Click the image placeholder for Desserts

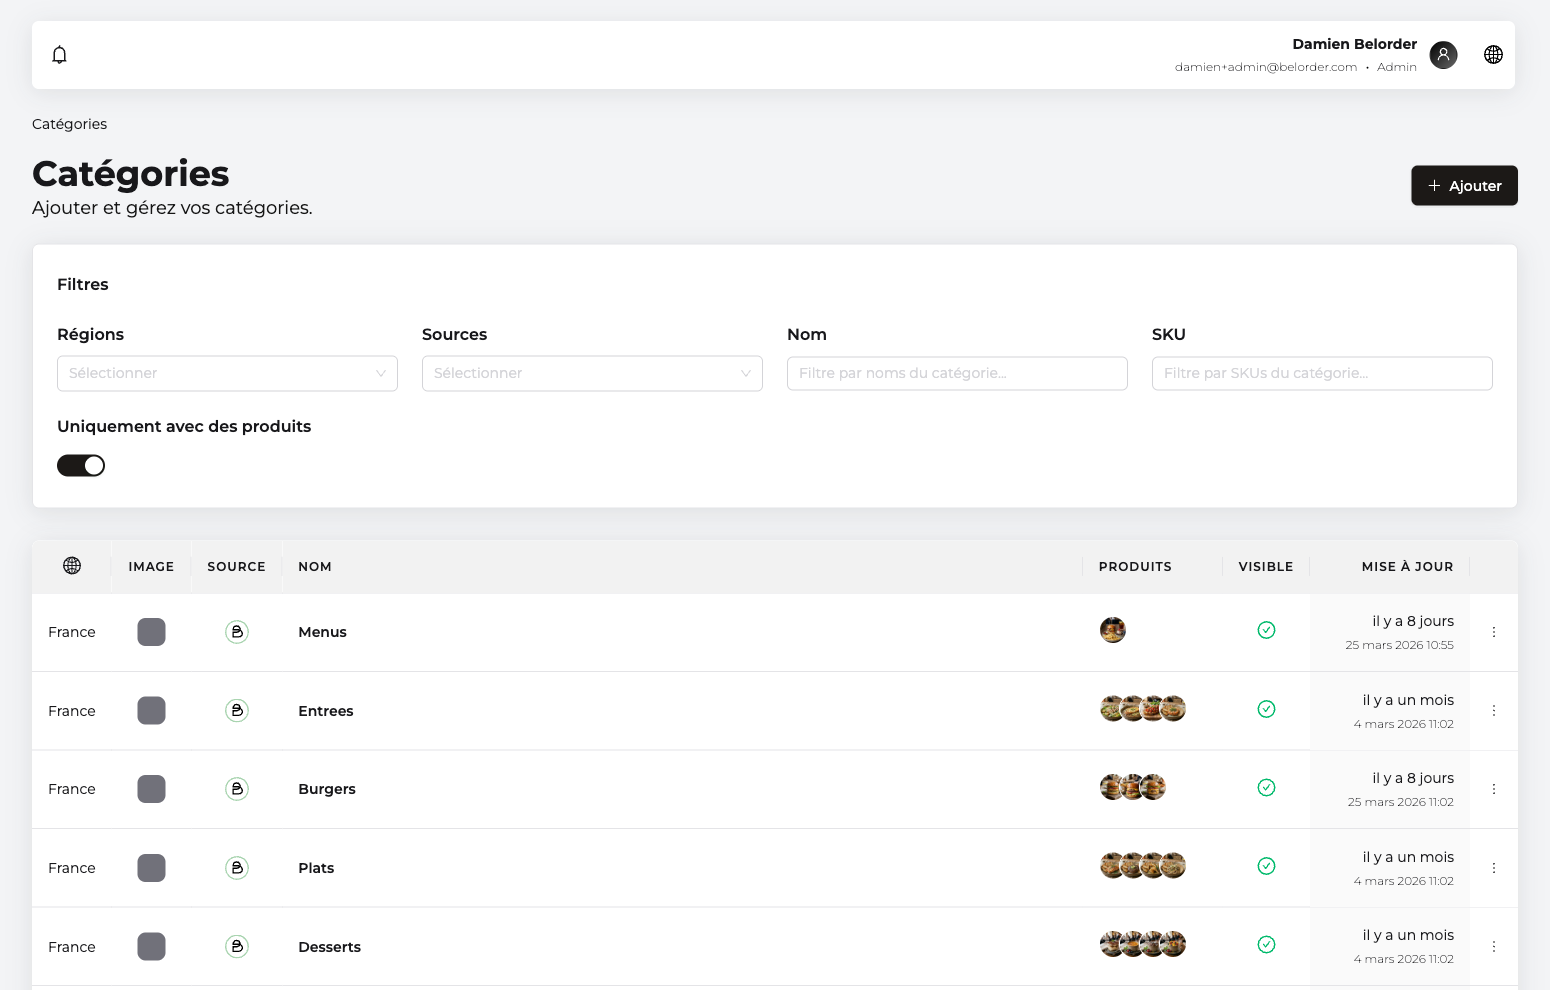(151, 946)
